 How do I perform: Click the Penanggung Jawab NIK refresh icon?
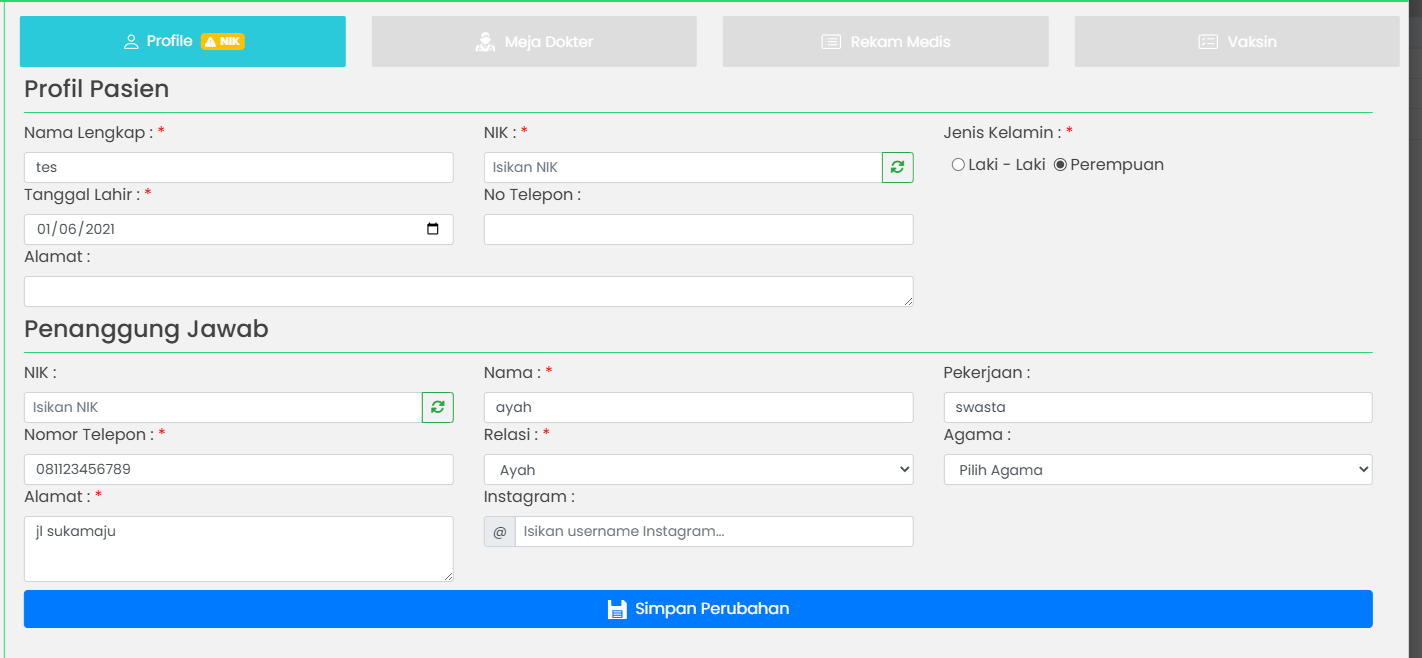click(x=437, y=408)
